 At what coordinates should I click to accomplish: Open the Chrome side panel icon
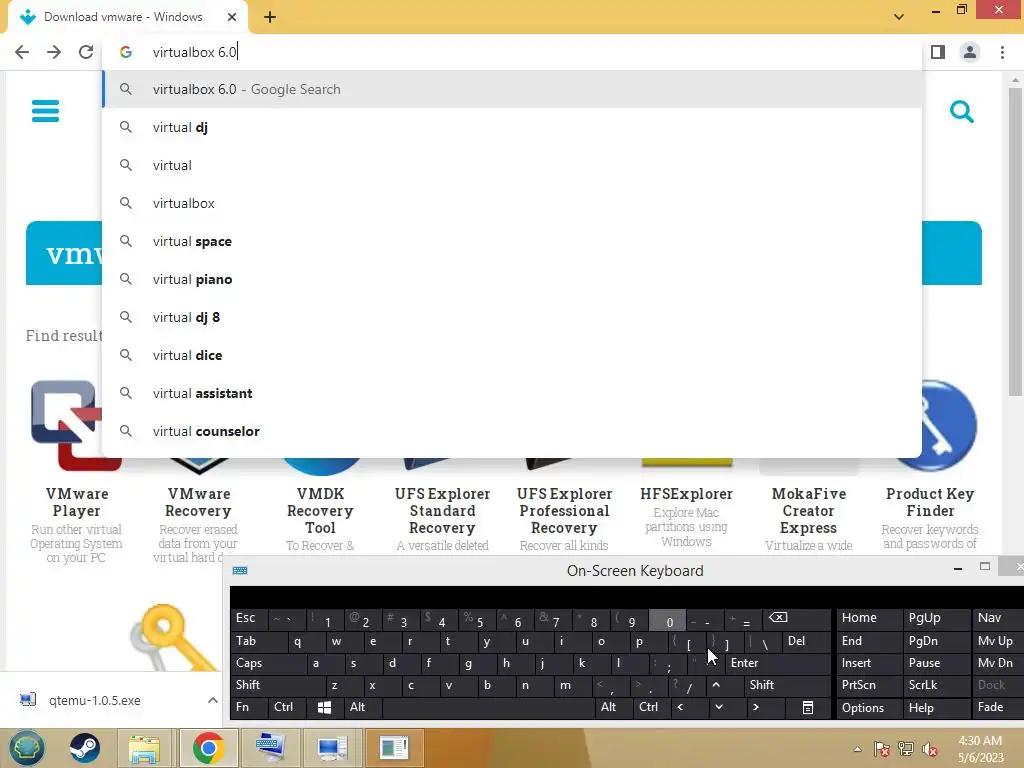(938, 52)
